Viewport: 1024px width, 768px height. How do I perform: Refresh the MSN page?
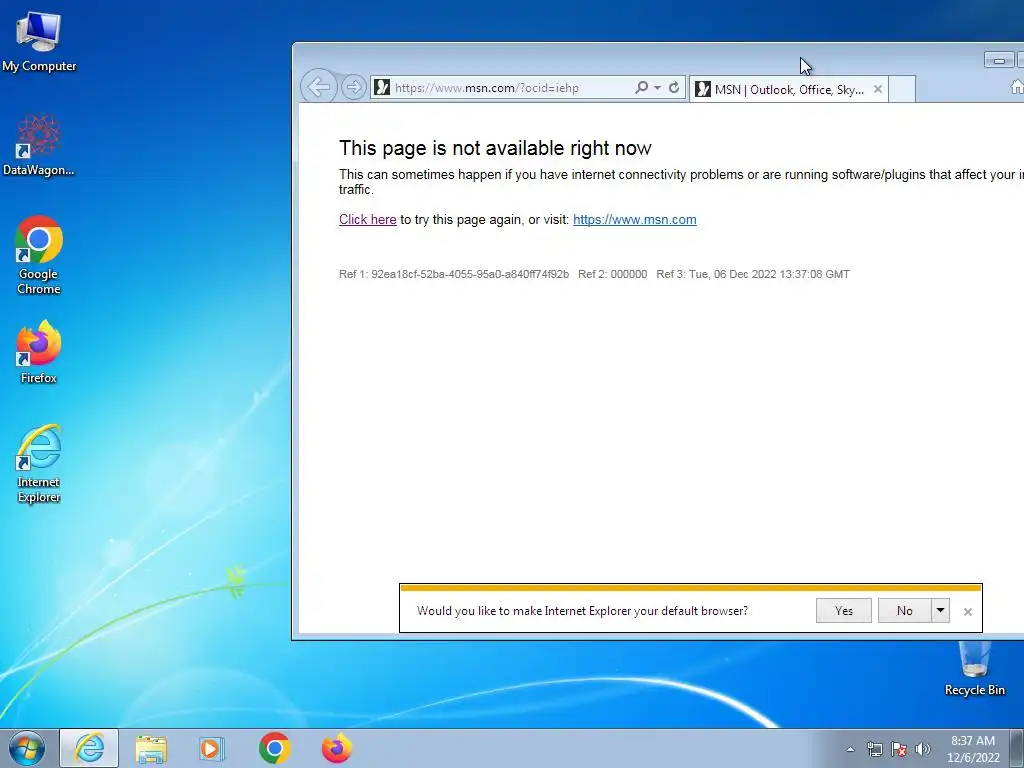674,88
